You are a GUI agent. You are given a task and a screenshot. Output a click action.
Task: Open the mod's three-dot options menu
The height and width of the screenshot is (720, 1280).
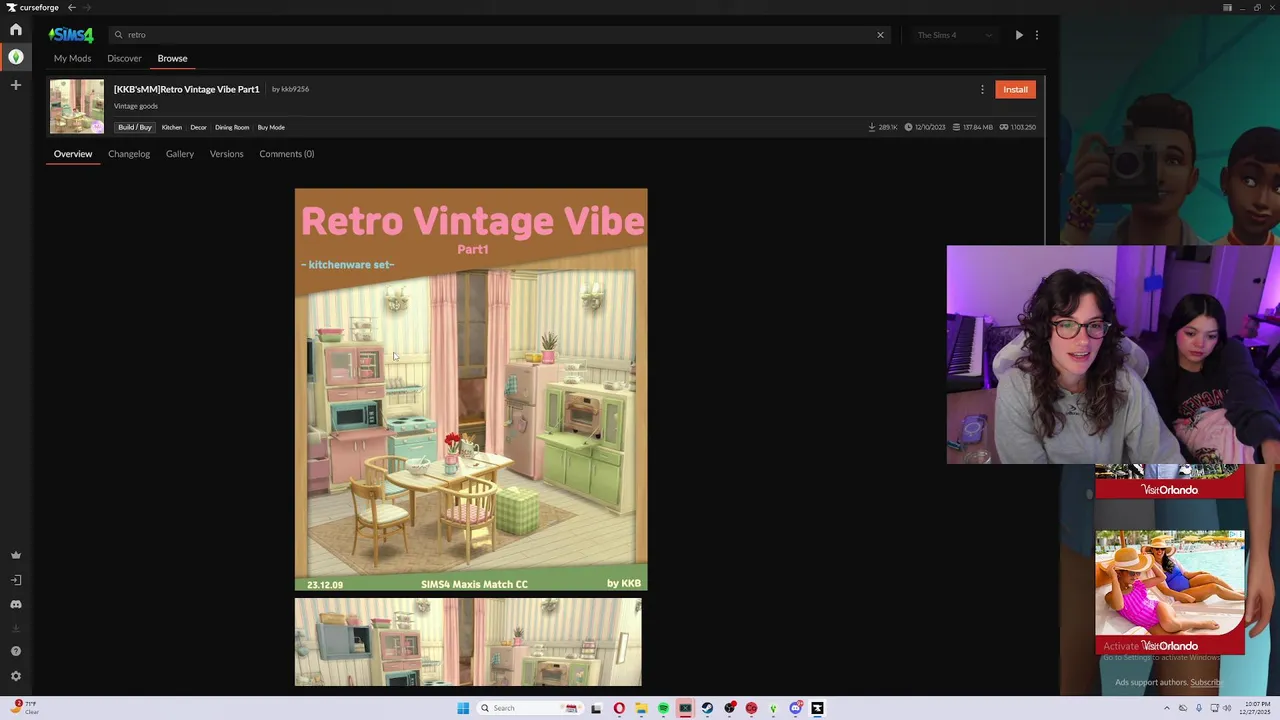coord(982,89)
